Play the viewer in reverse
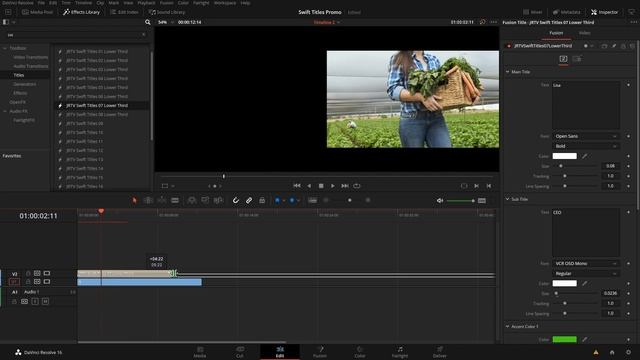This screenshot has height=360, width=640. click(309, 186)
